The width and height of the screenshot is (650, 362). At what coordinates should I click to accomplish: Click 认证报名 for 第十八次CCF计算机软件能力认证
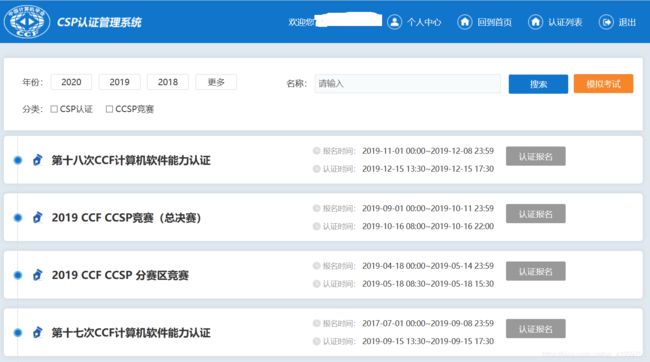pos(536,156)
